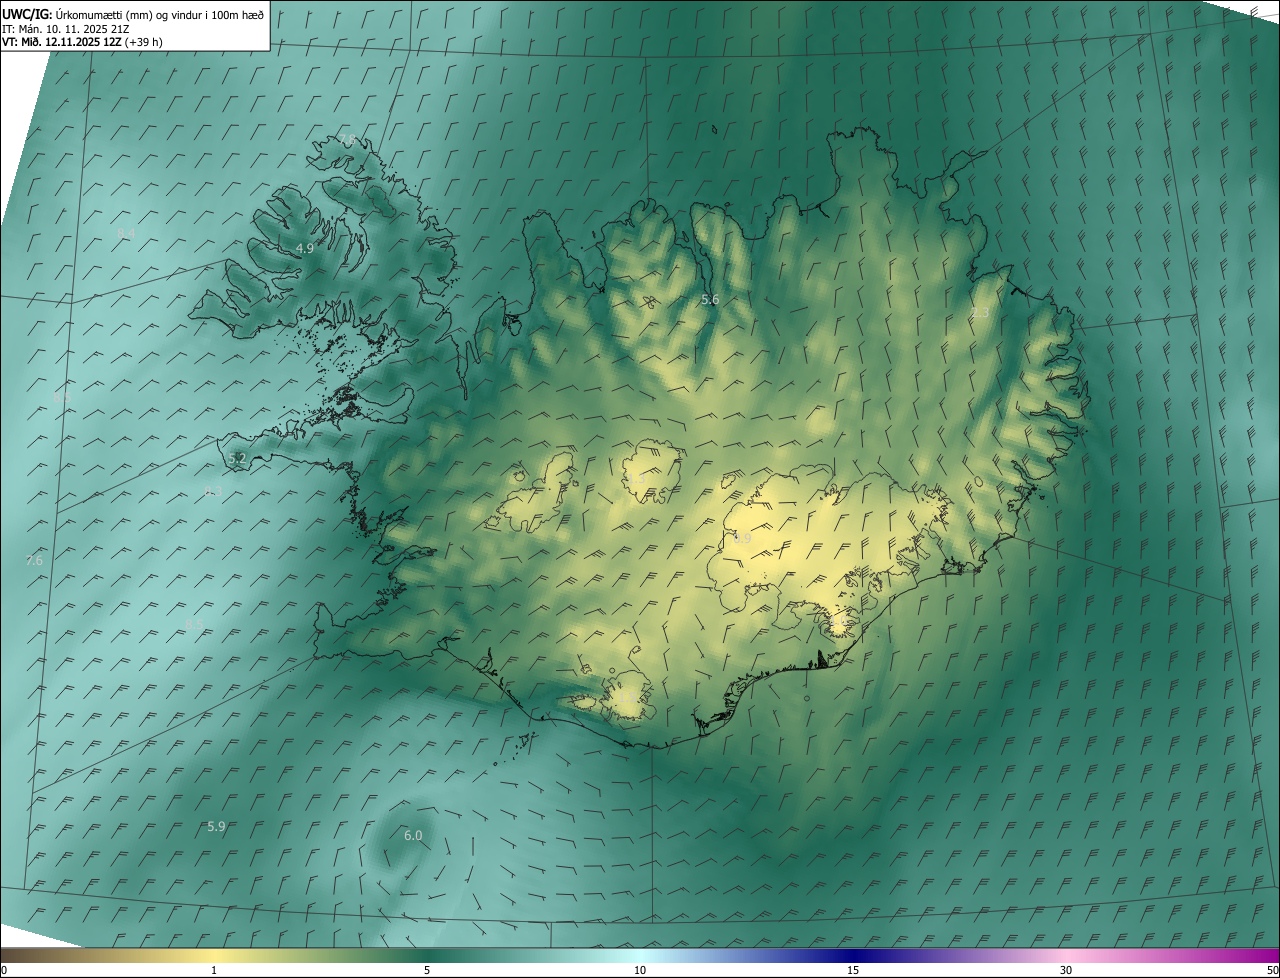Click the 8.3 value below Snæfellsnes

tap(213, 491)
